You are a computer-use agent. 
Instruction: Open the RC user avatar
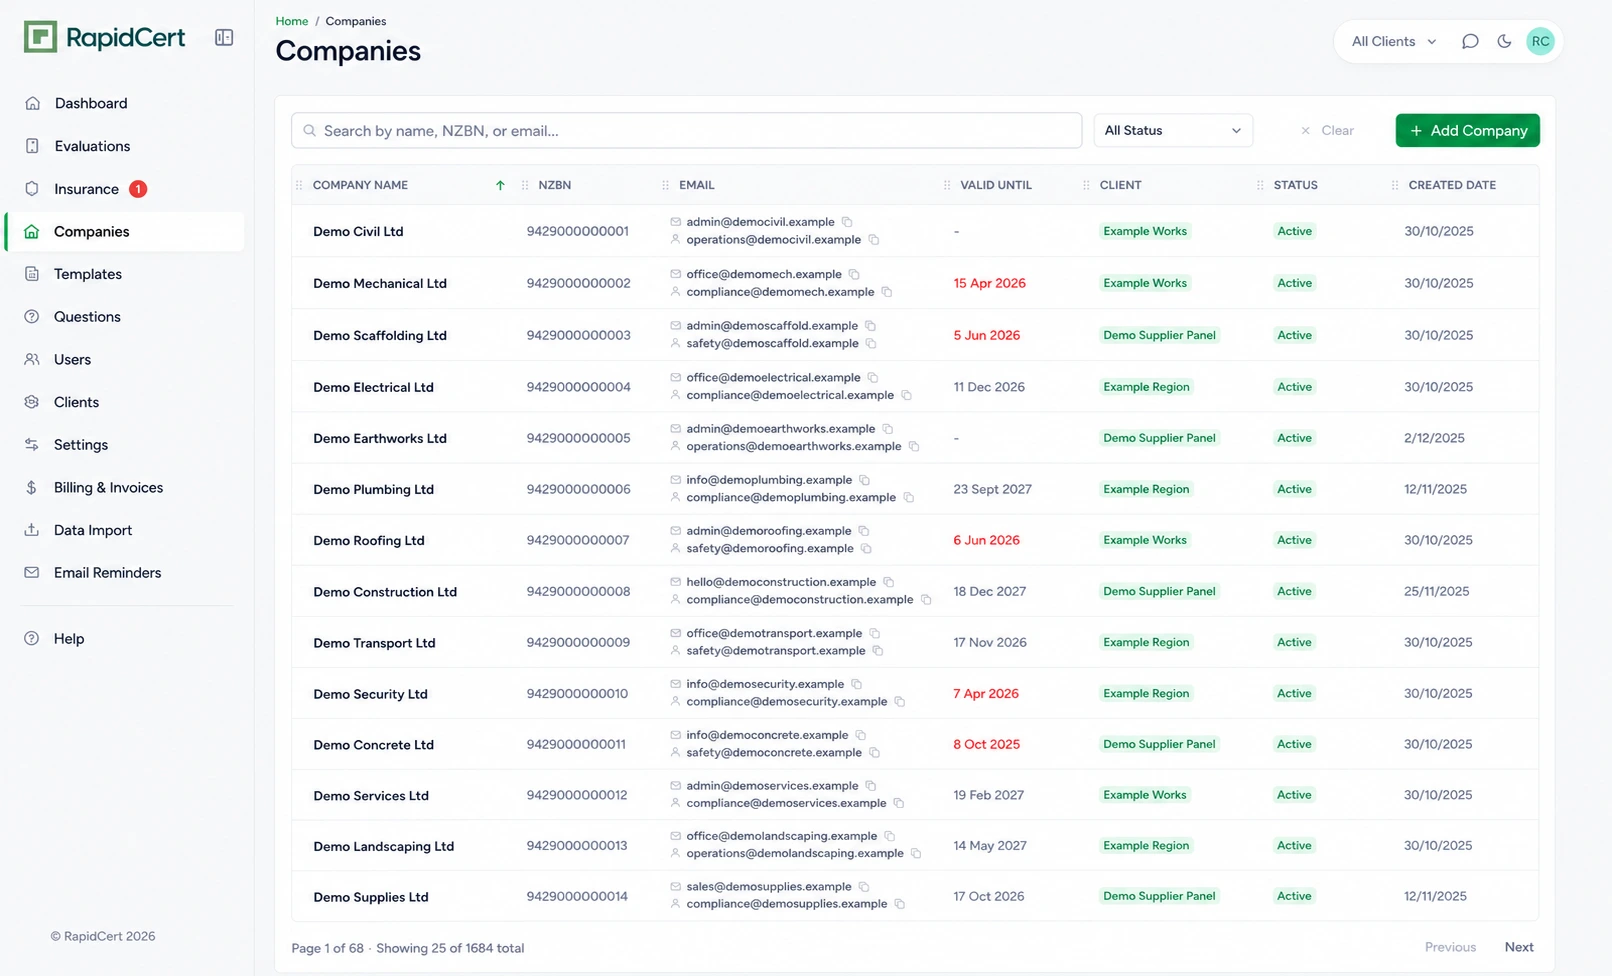[1540, 41]
